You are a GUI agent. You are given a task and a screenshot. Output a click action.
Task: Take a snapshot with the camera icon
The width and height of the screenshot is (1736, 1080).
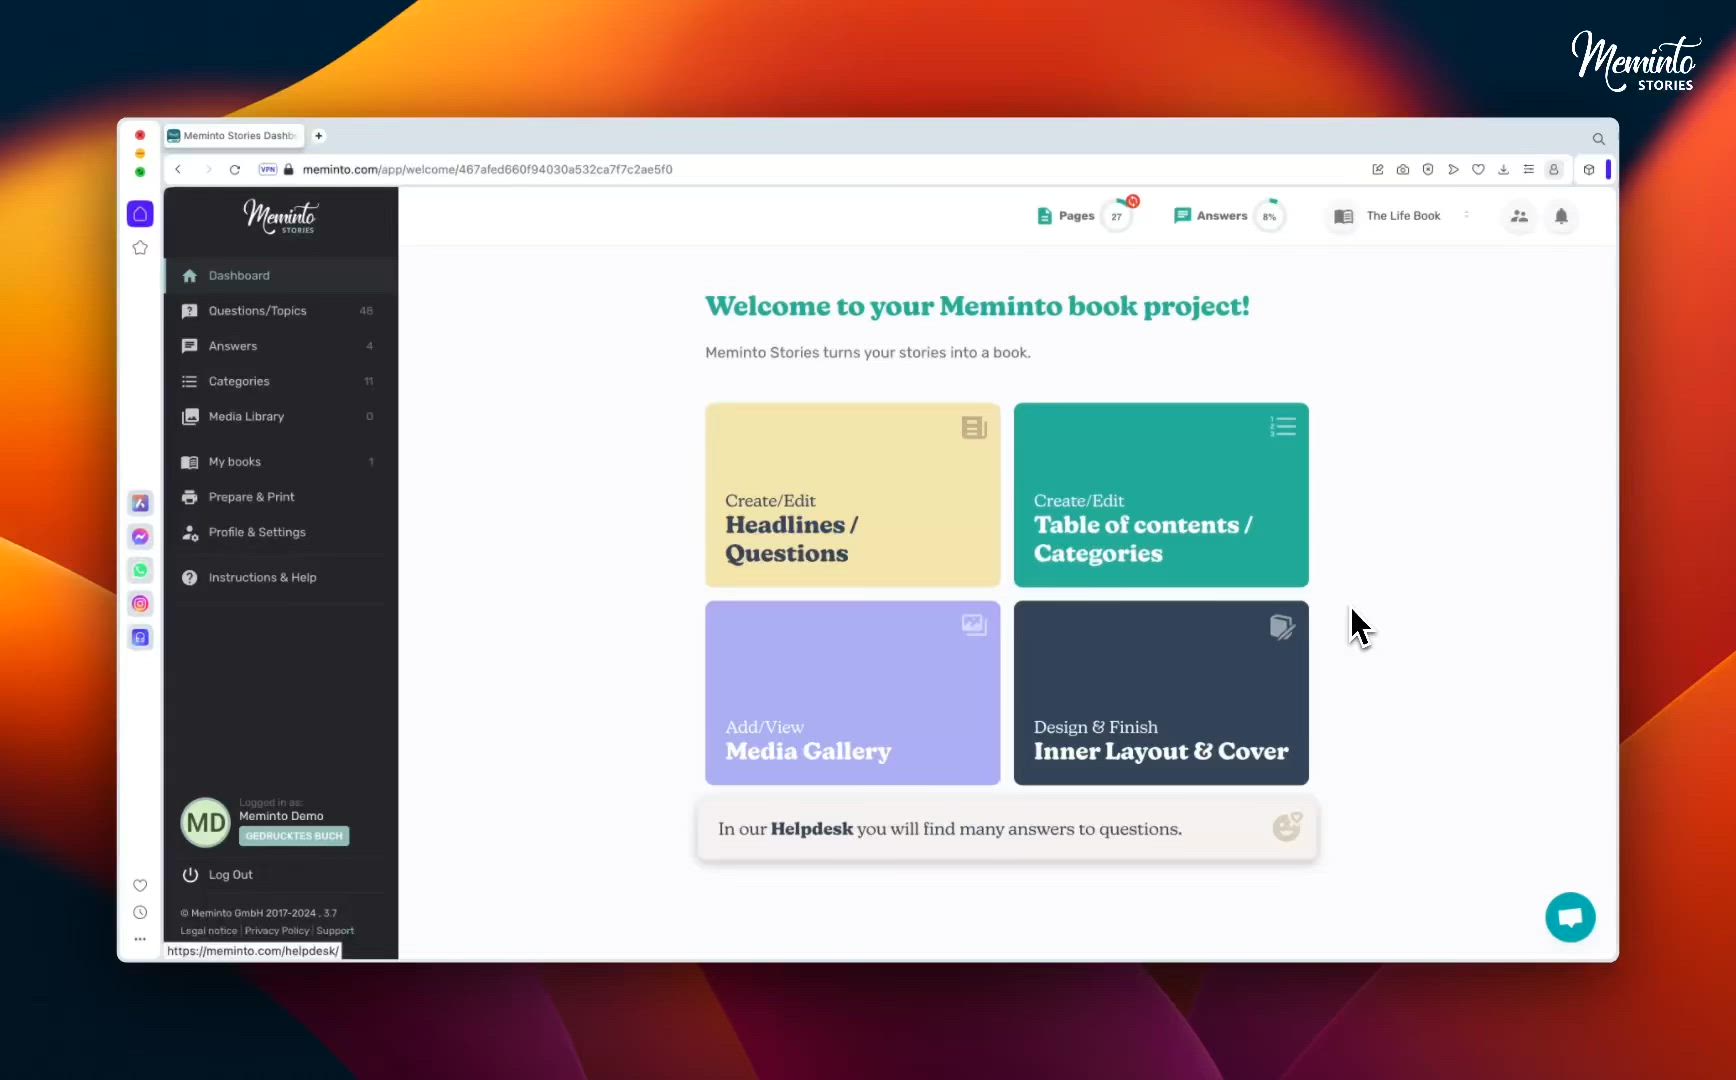[1403, 169]
